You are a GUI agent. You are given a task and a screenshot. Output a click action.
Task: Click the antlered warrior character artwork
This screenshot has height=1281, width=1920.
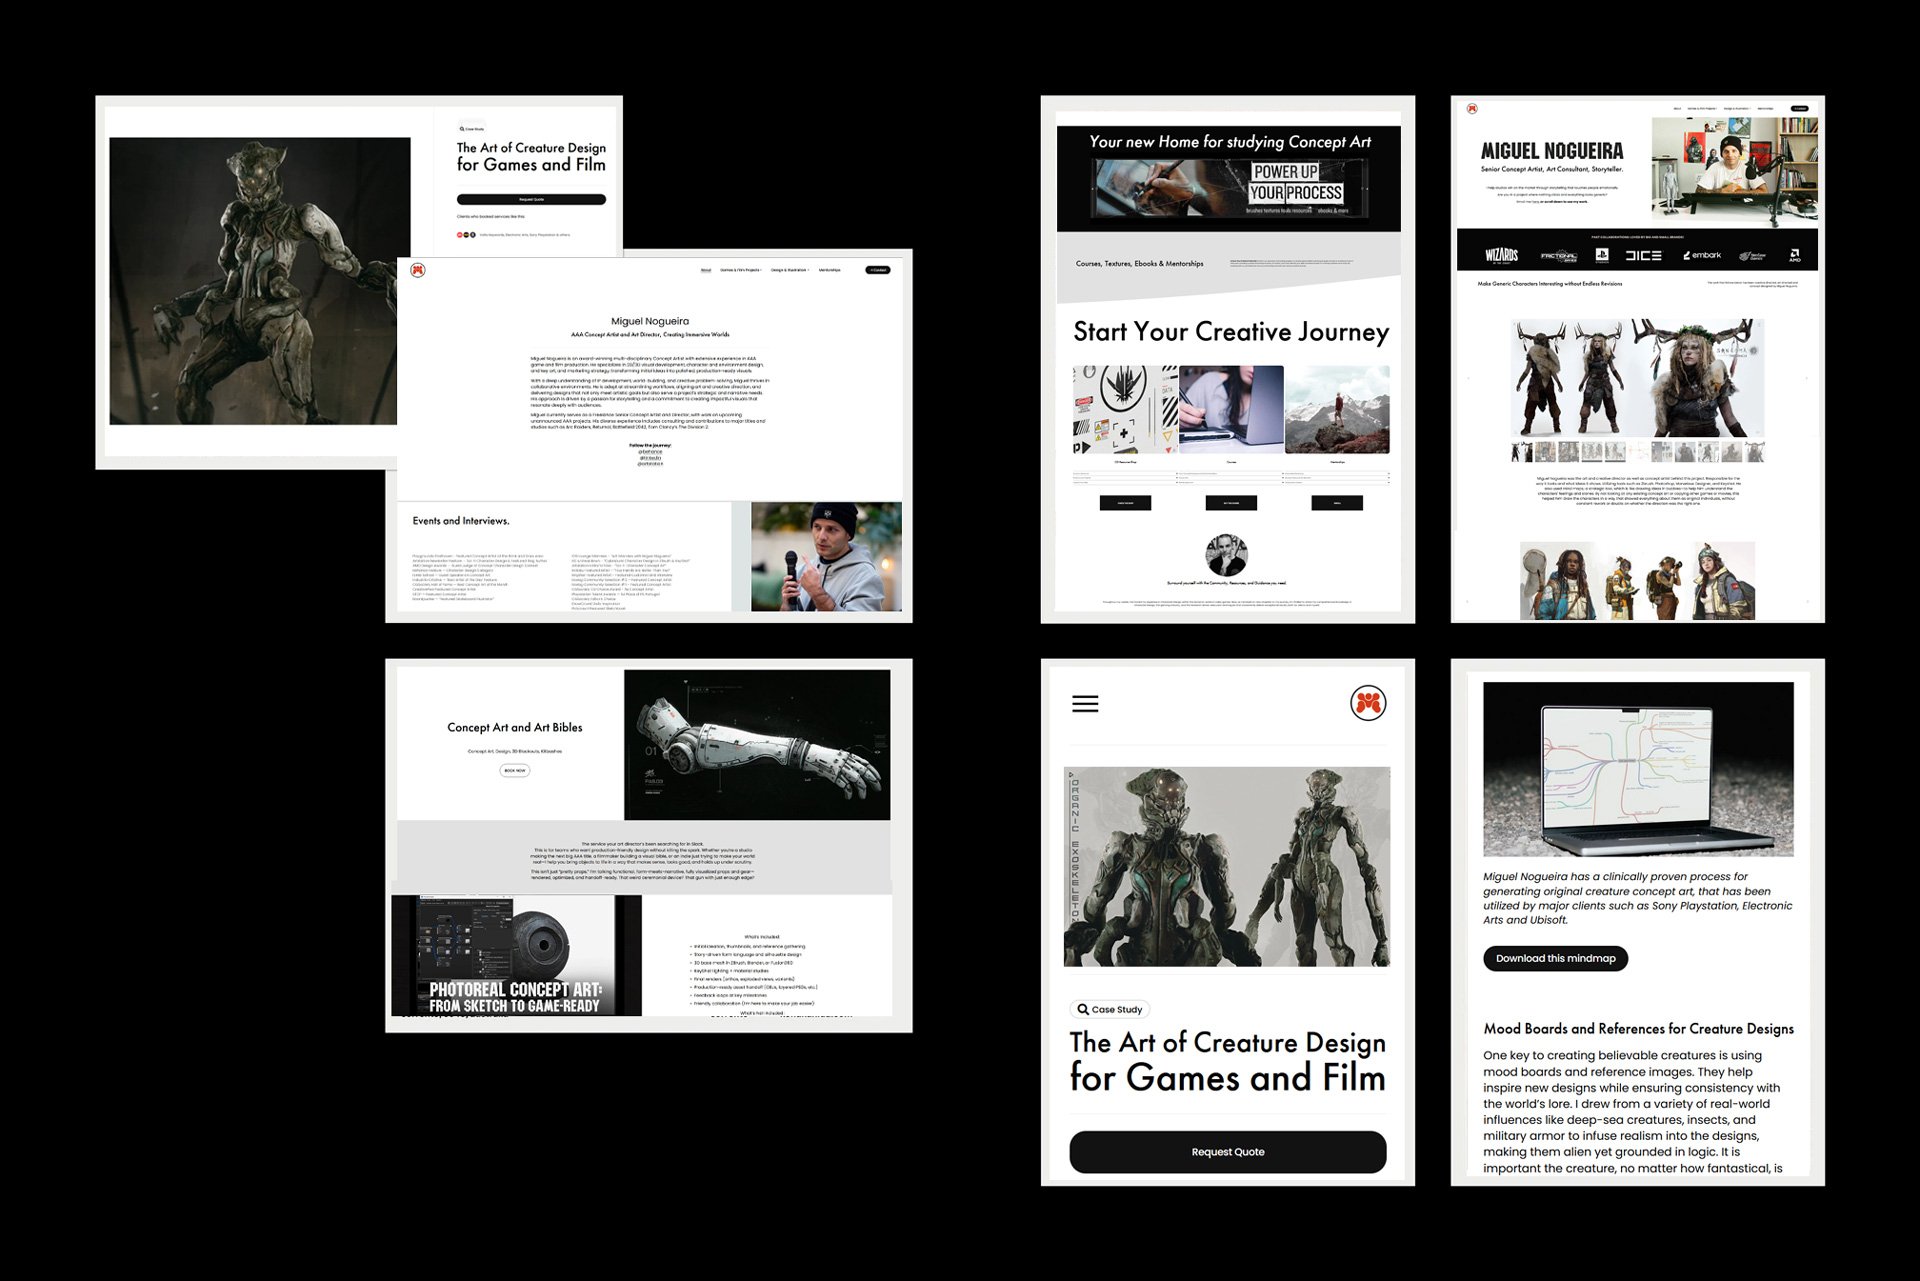point(1636,379)
